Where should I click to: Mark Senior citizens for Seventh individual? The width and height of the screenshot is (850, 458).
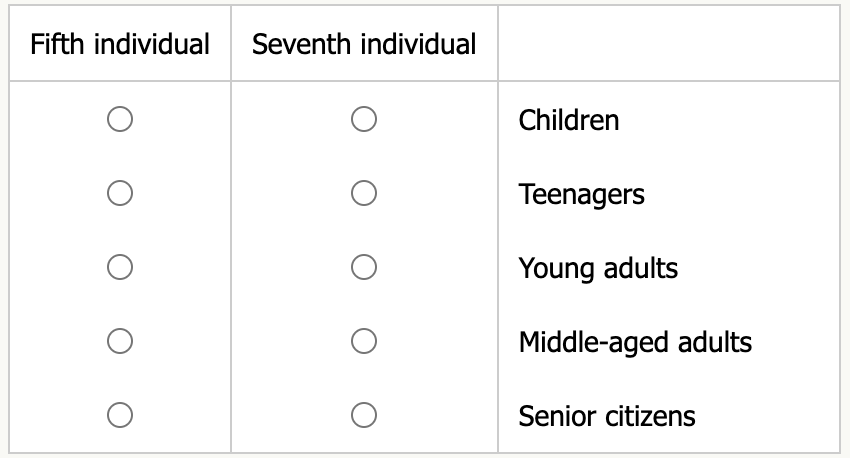point(364,415)
